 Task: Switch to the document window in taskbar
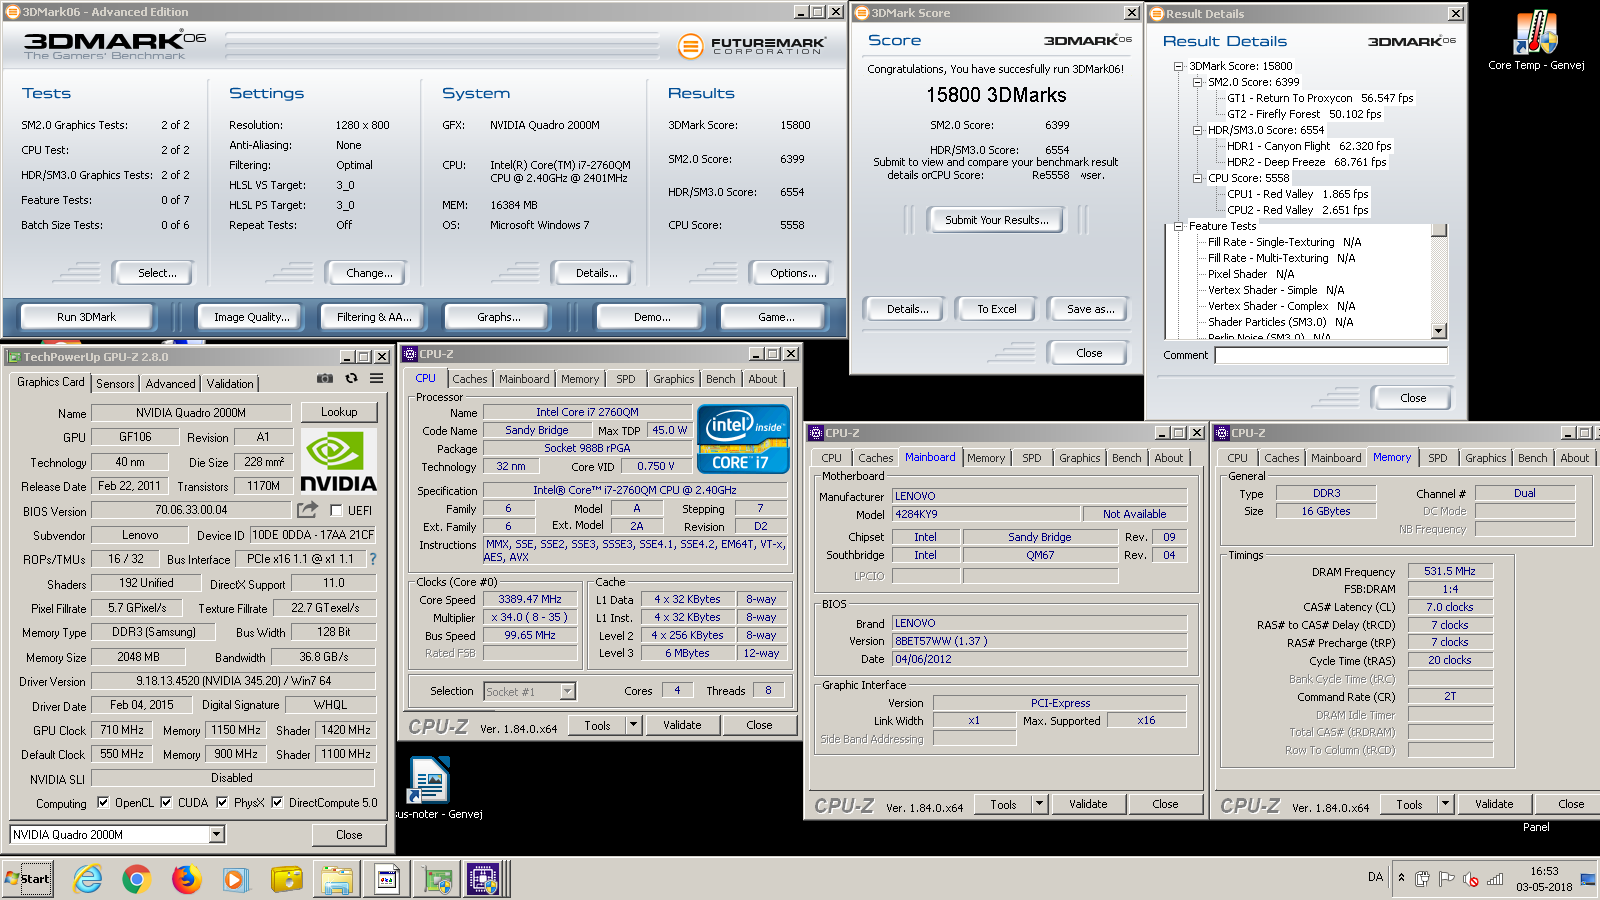pyautogui.click(x=387, y=879)
